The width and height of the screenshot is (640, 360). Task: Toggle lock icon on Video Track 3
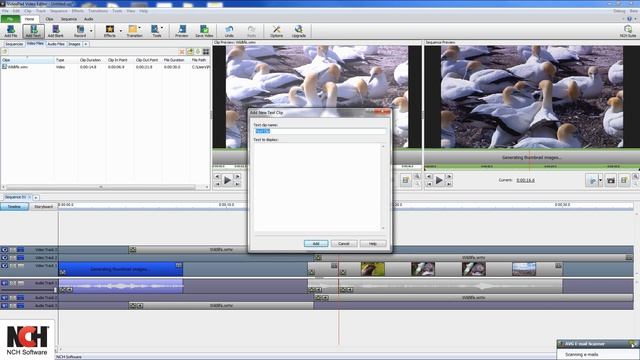(13, 249)
